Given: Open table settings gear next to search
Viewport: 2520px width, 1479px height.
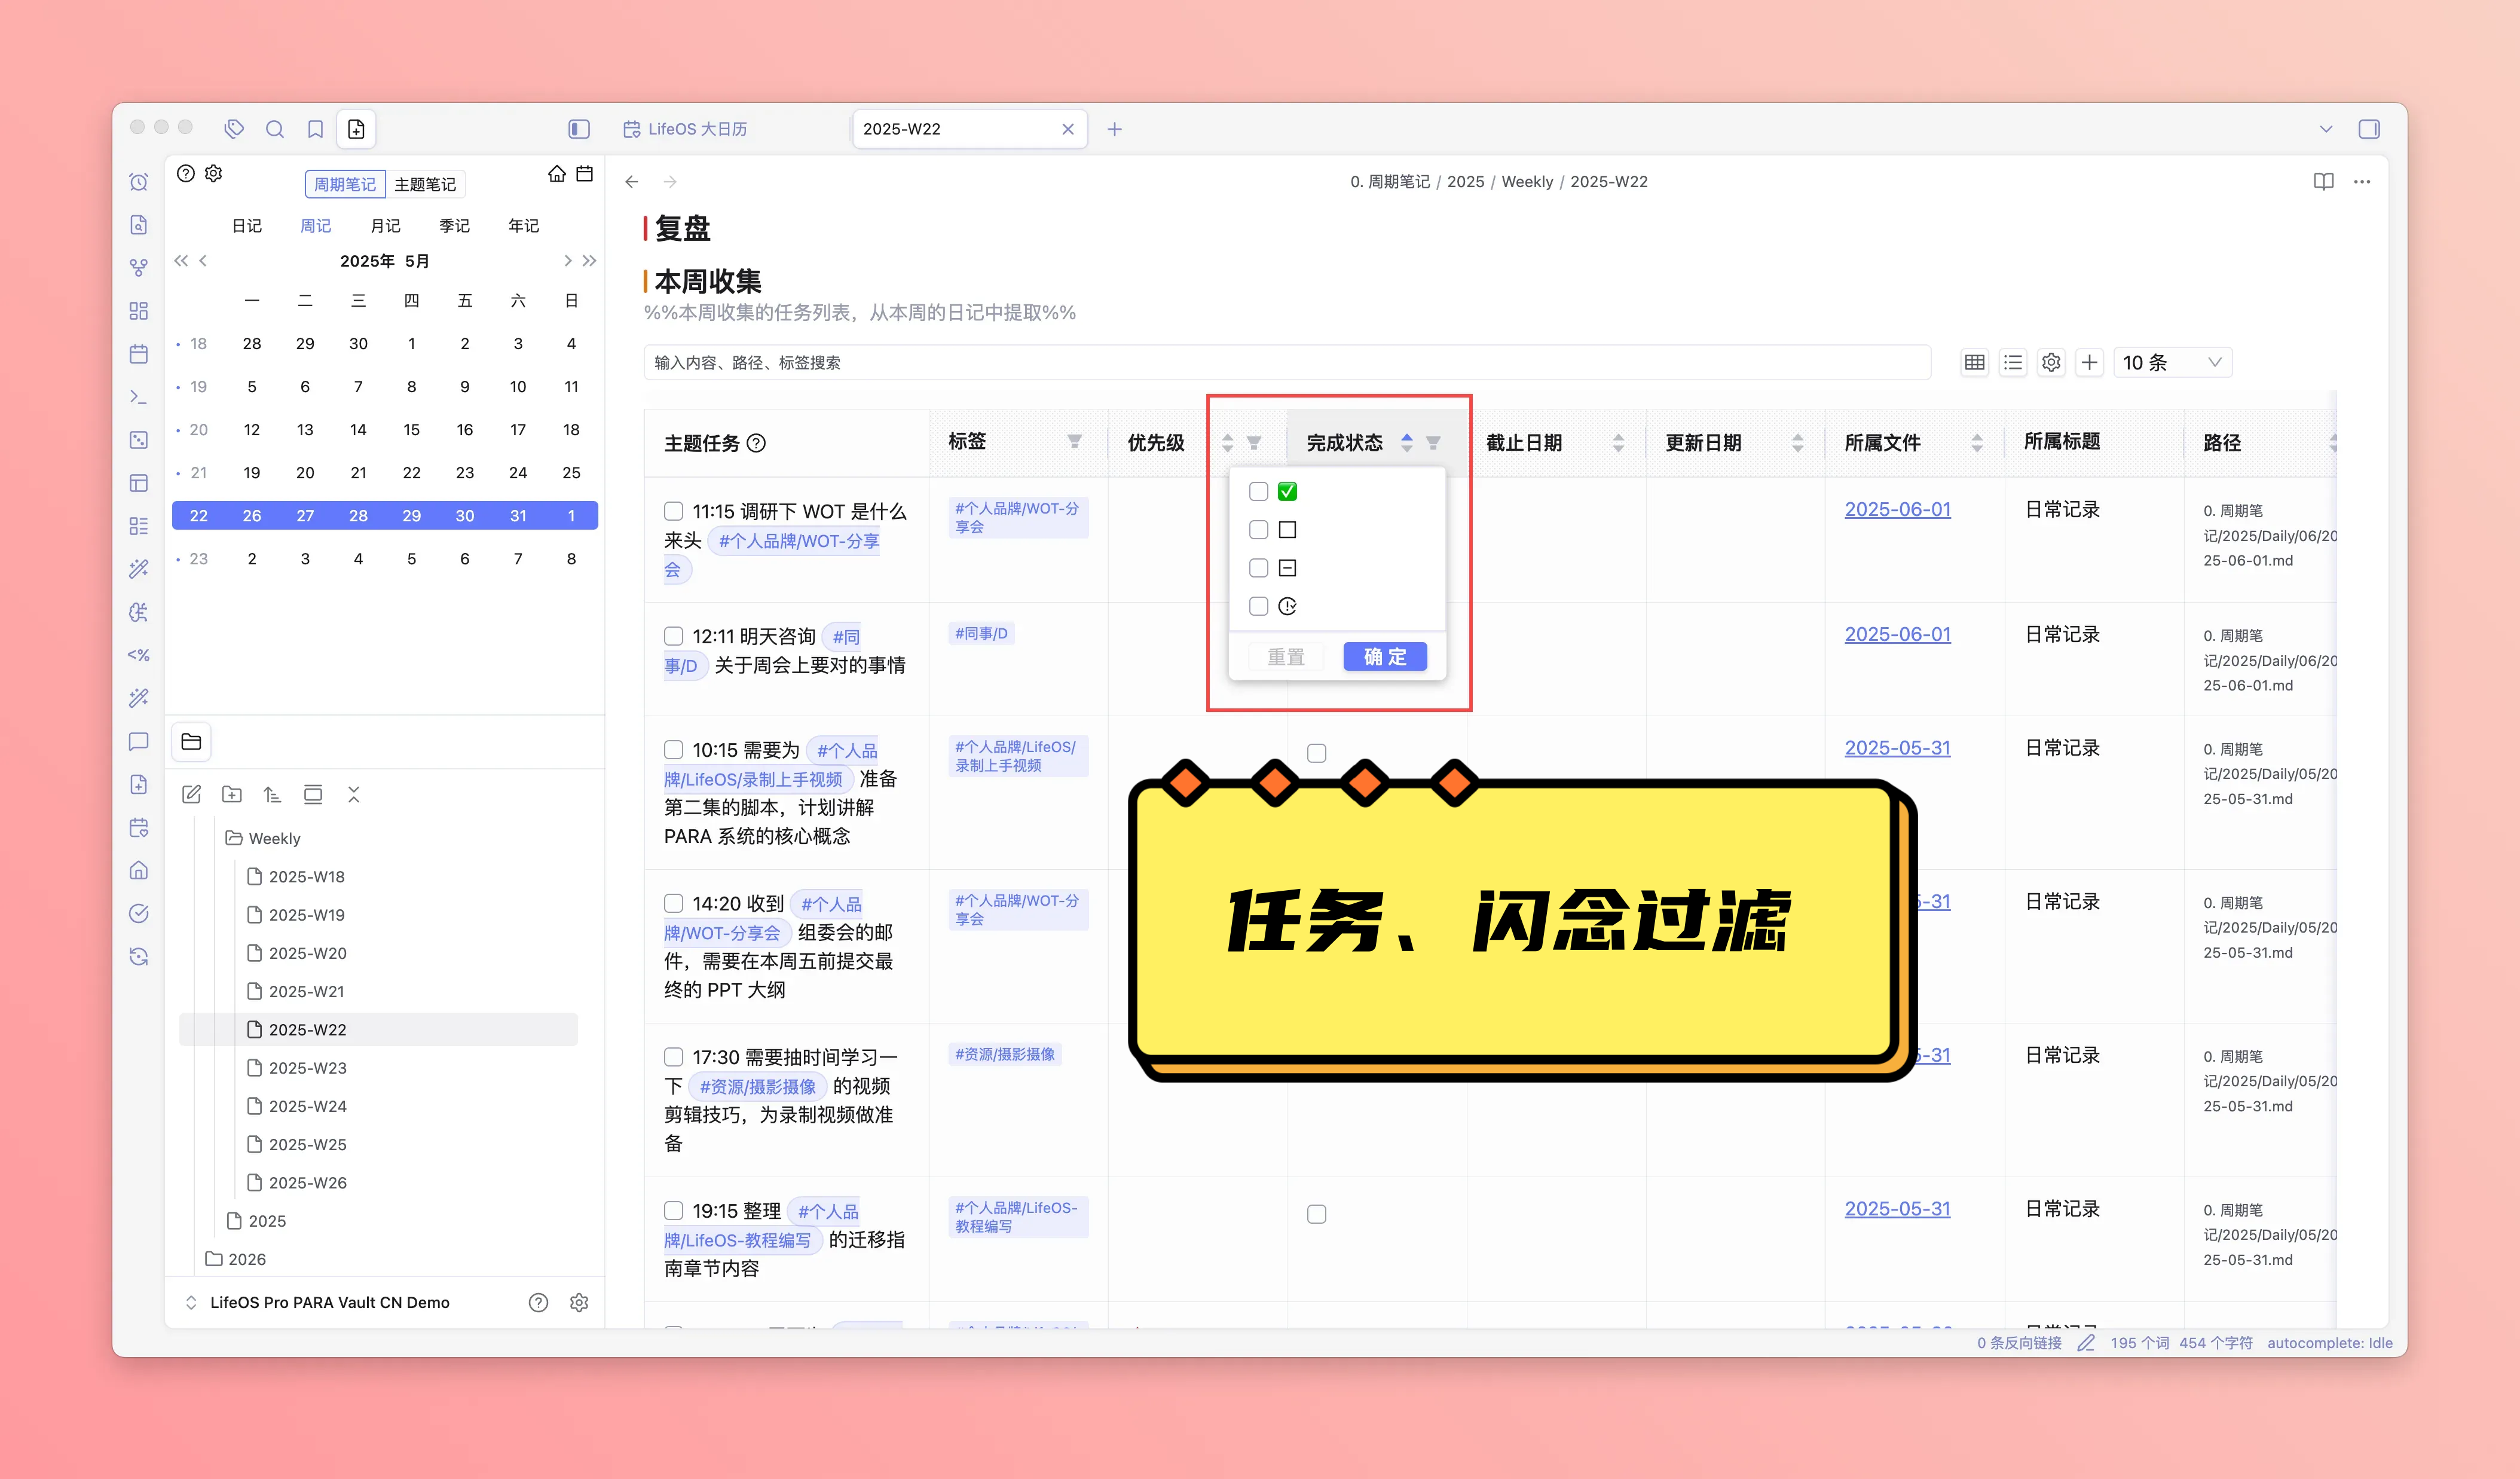Looking at the screenshot, I should click(2051, 363).
